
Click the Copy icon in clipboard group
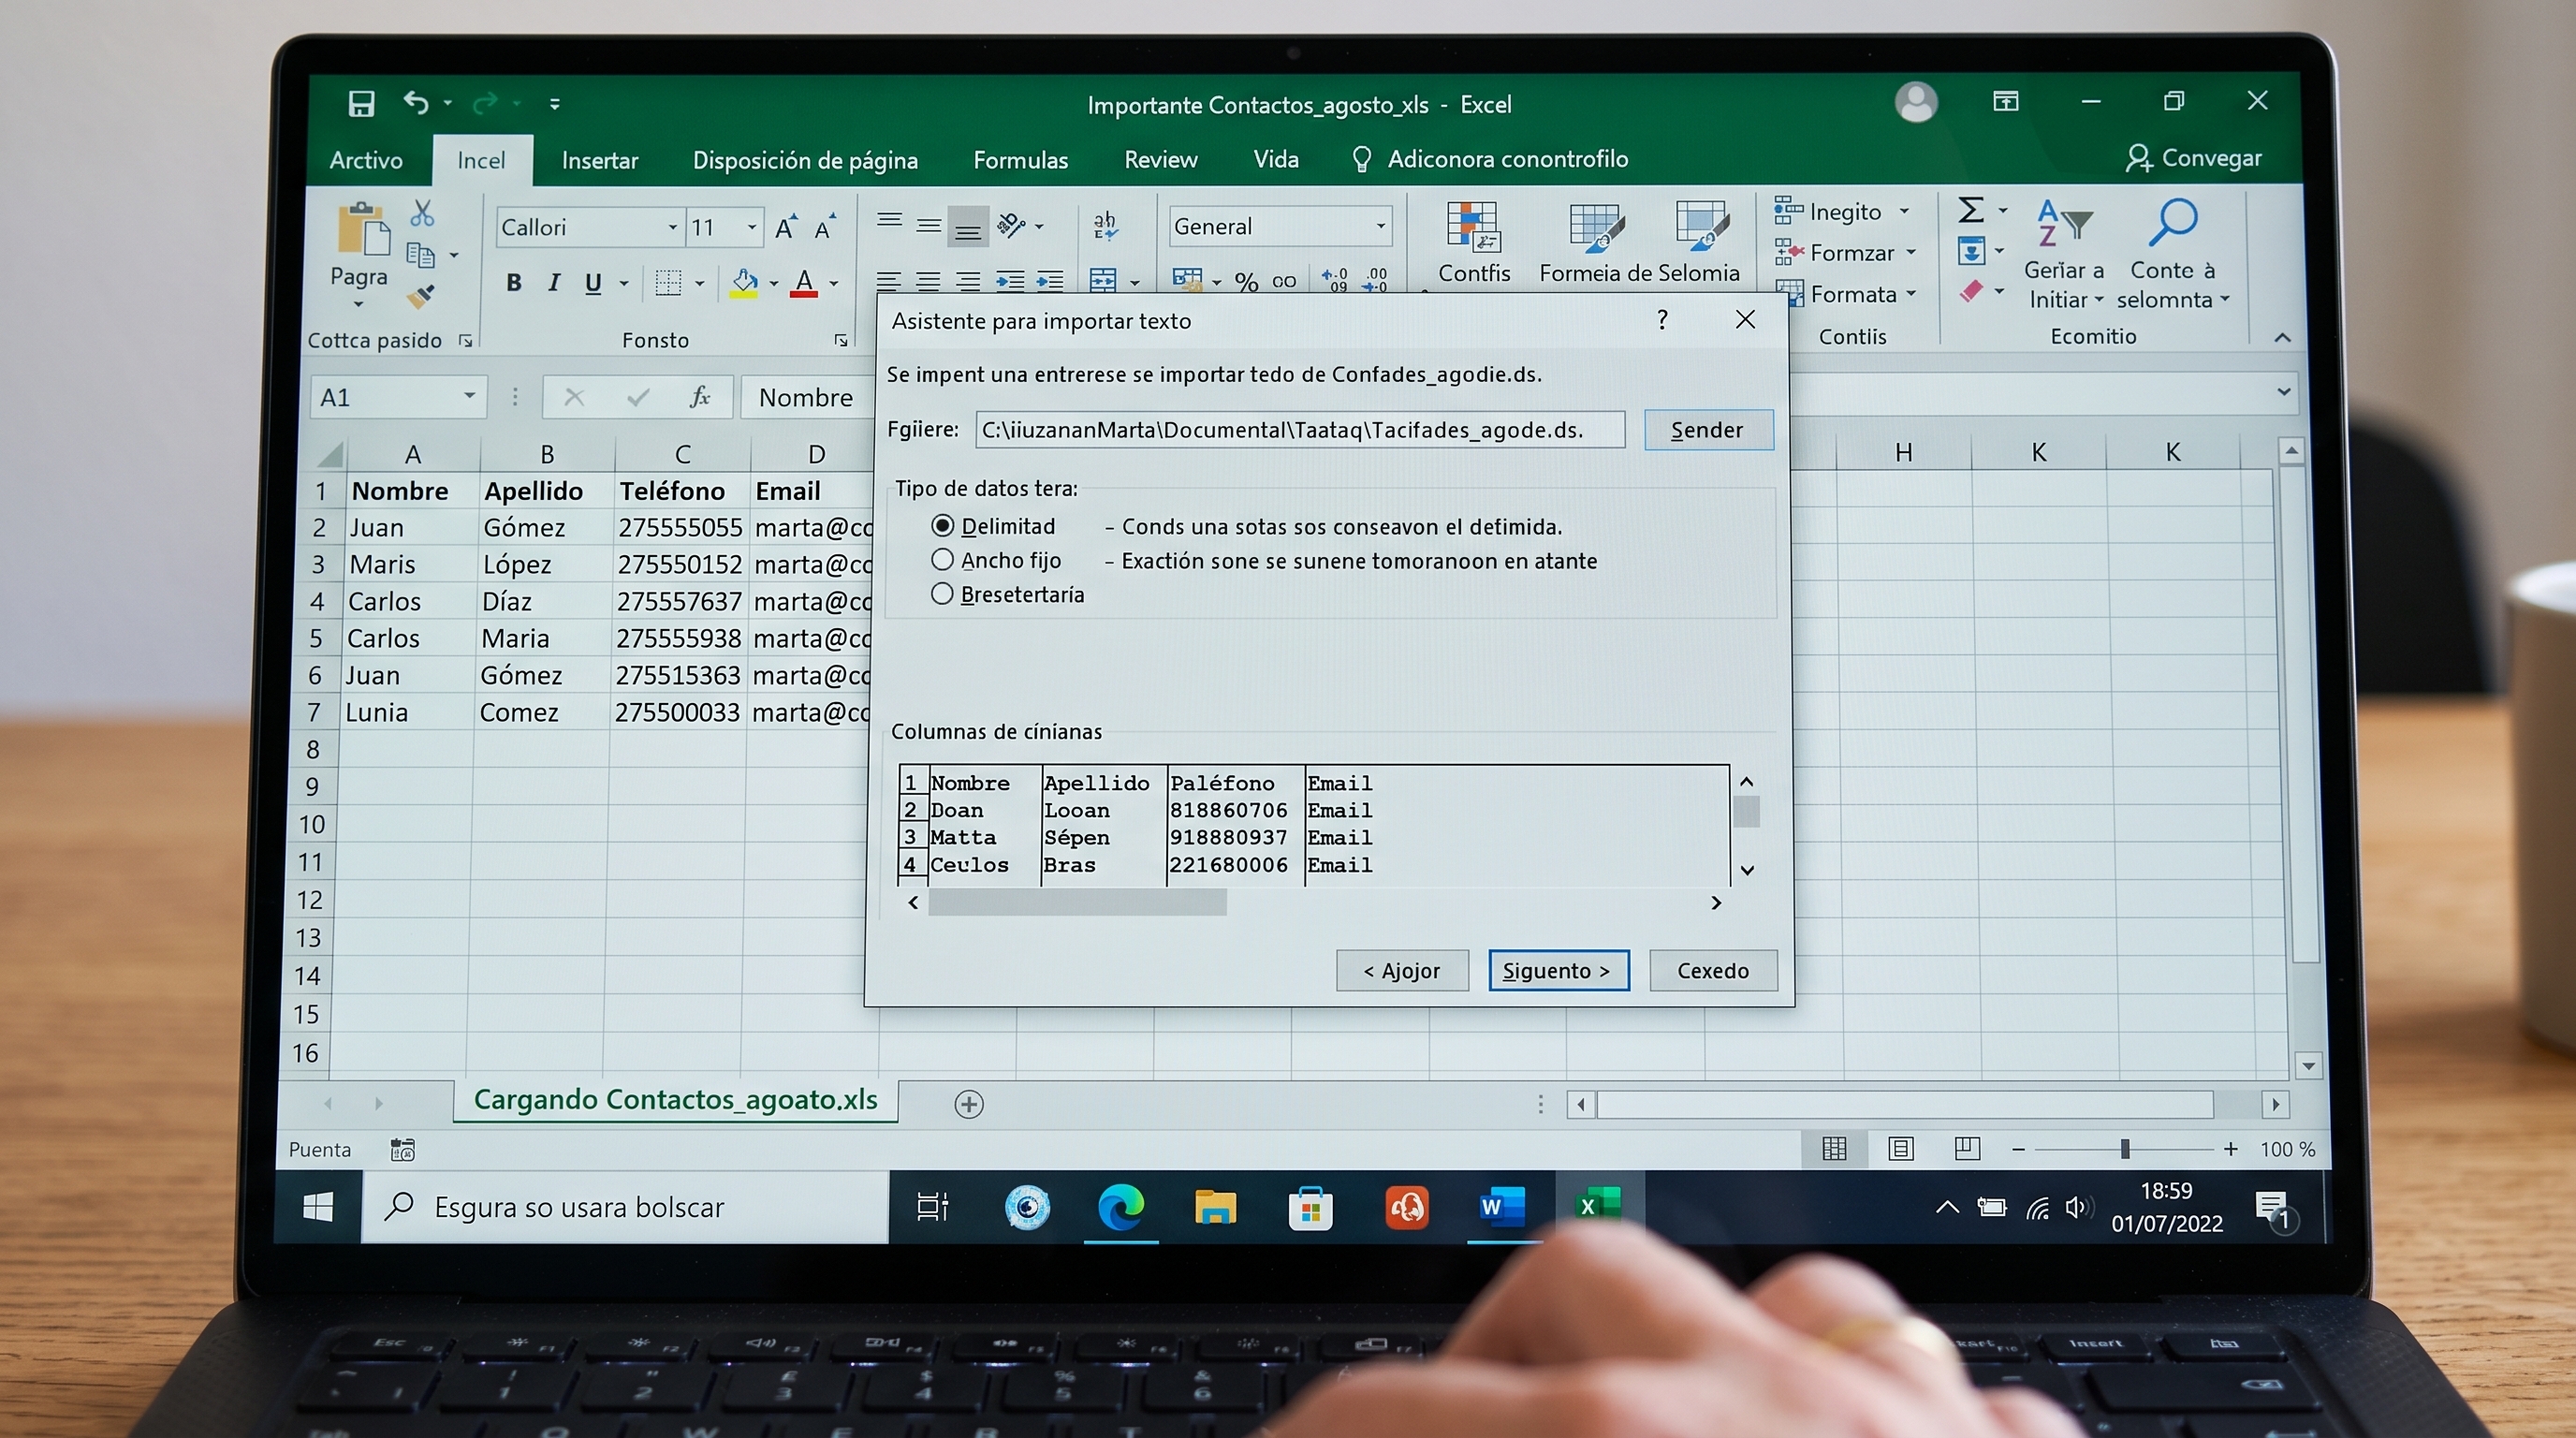tap(421, 255)
